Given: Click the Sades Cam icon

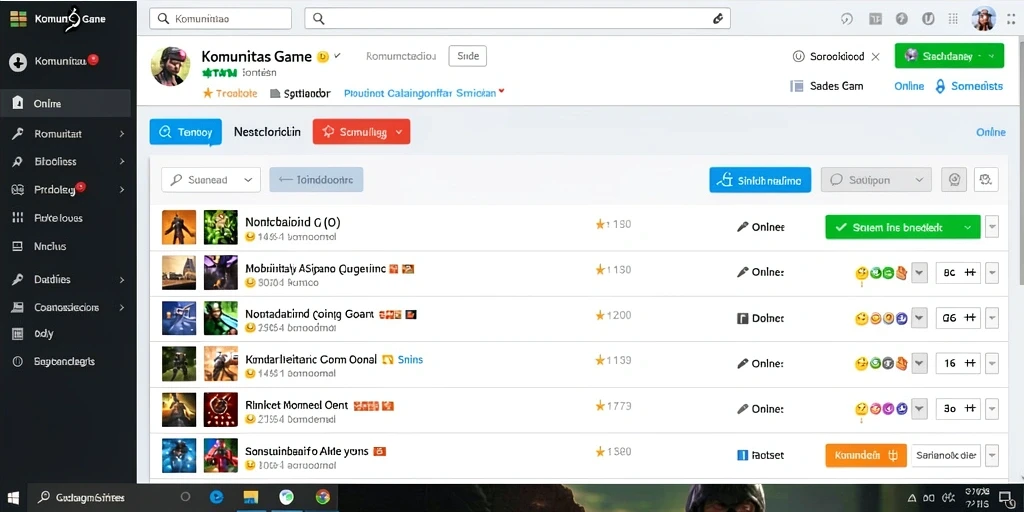Looking at the screenshot, I should [x=796, y=86].
